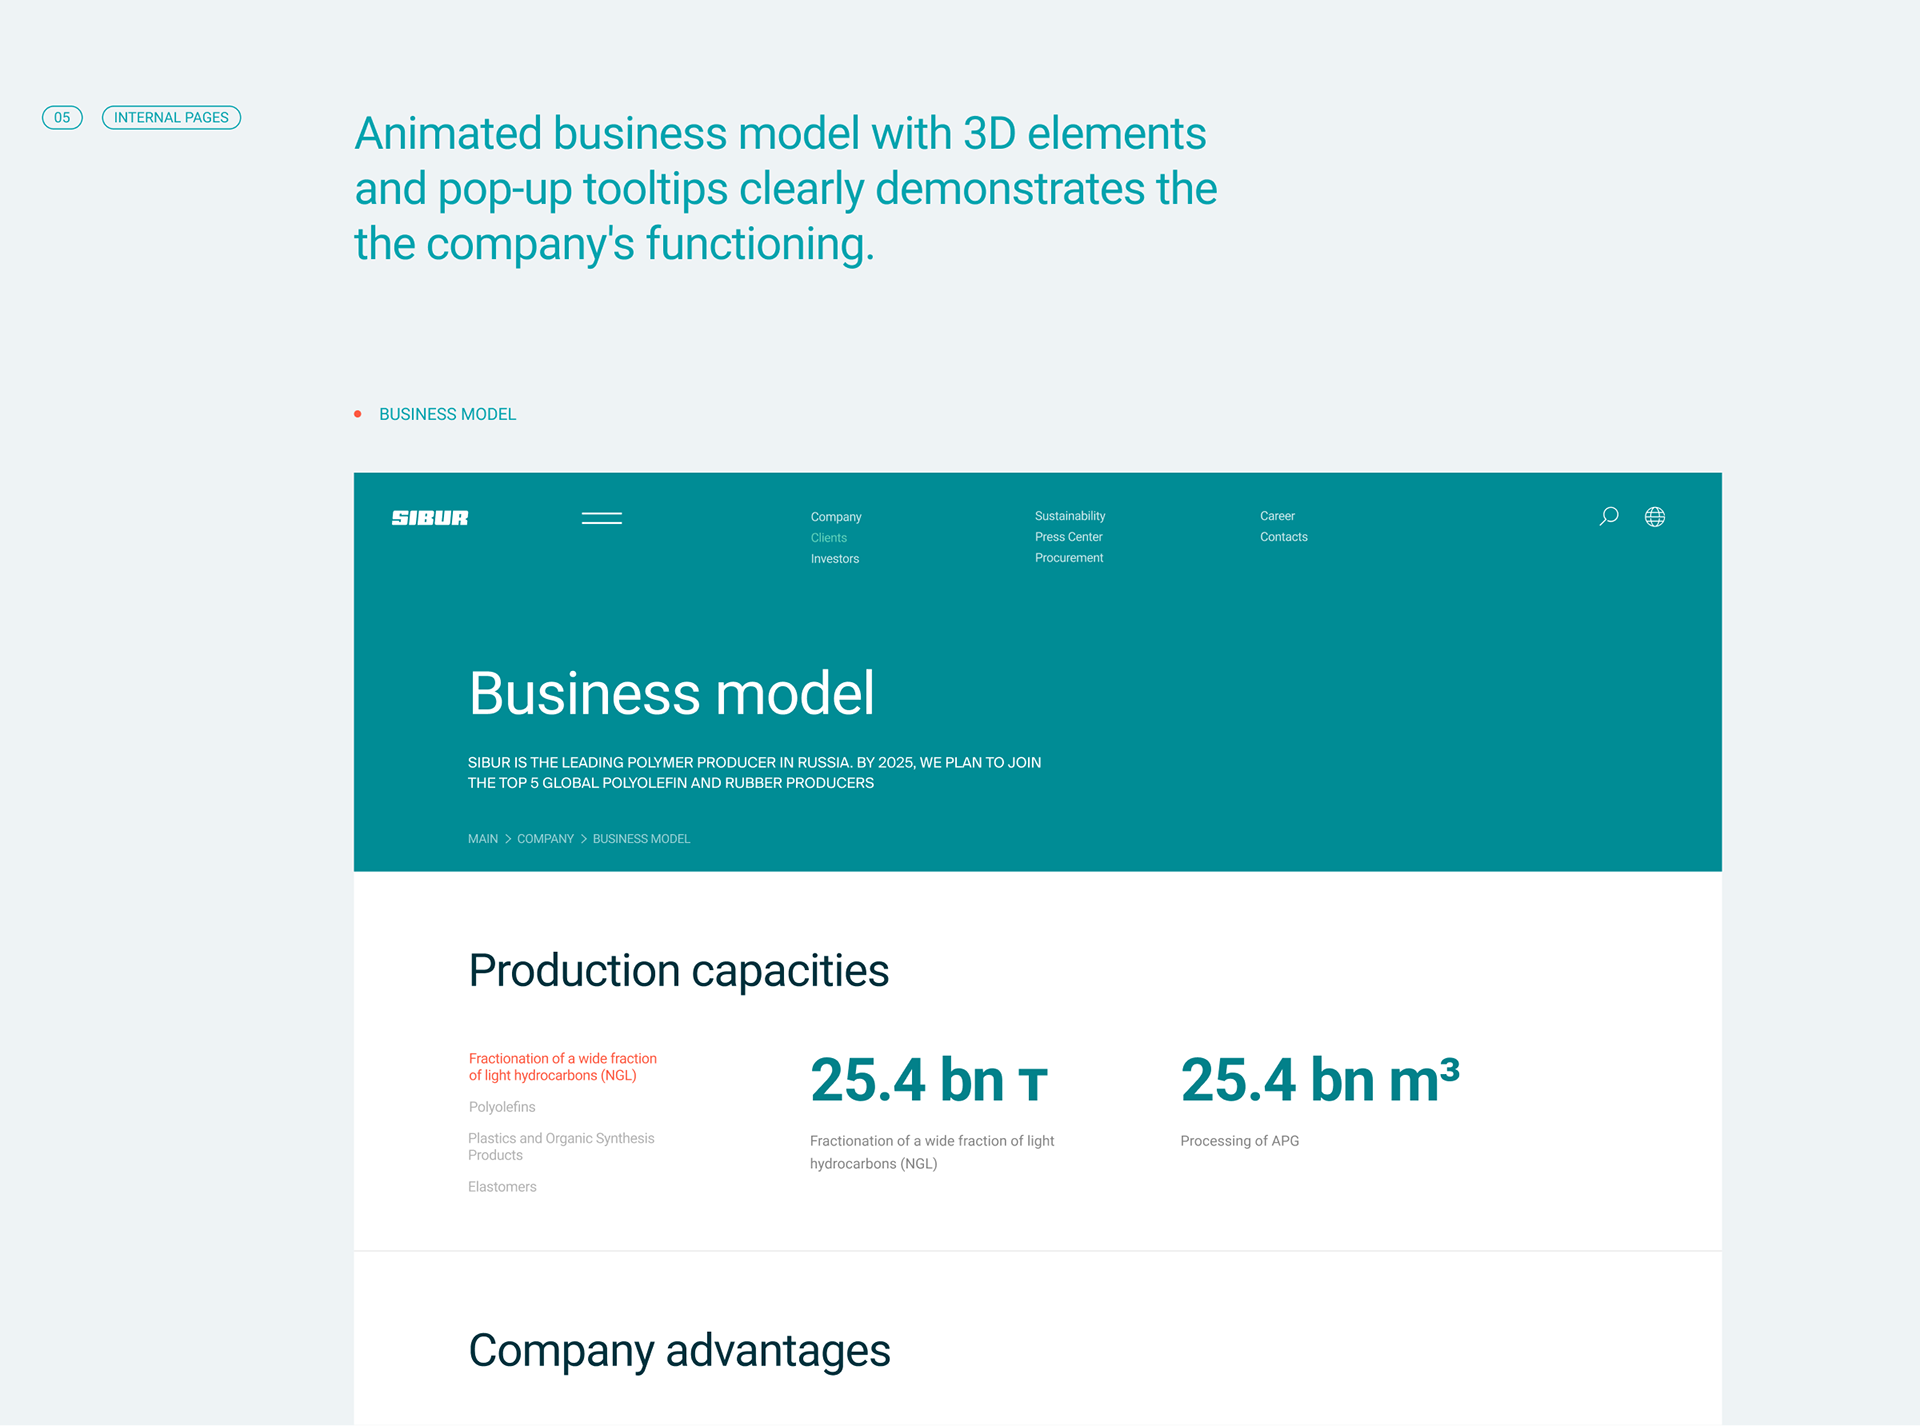Image resolution: width=1920 pixels, height=1426 pixels.
Task: Go to Contacts page
Action: [x=1283, y=537]
